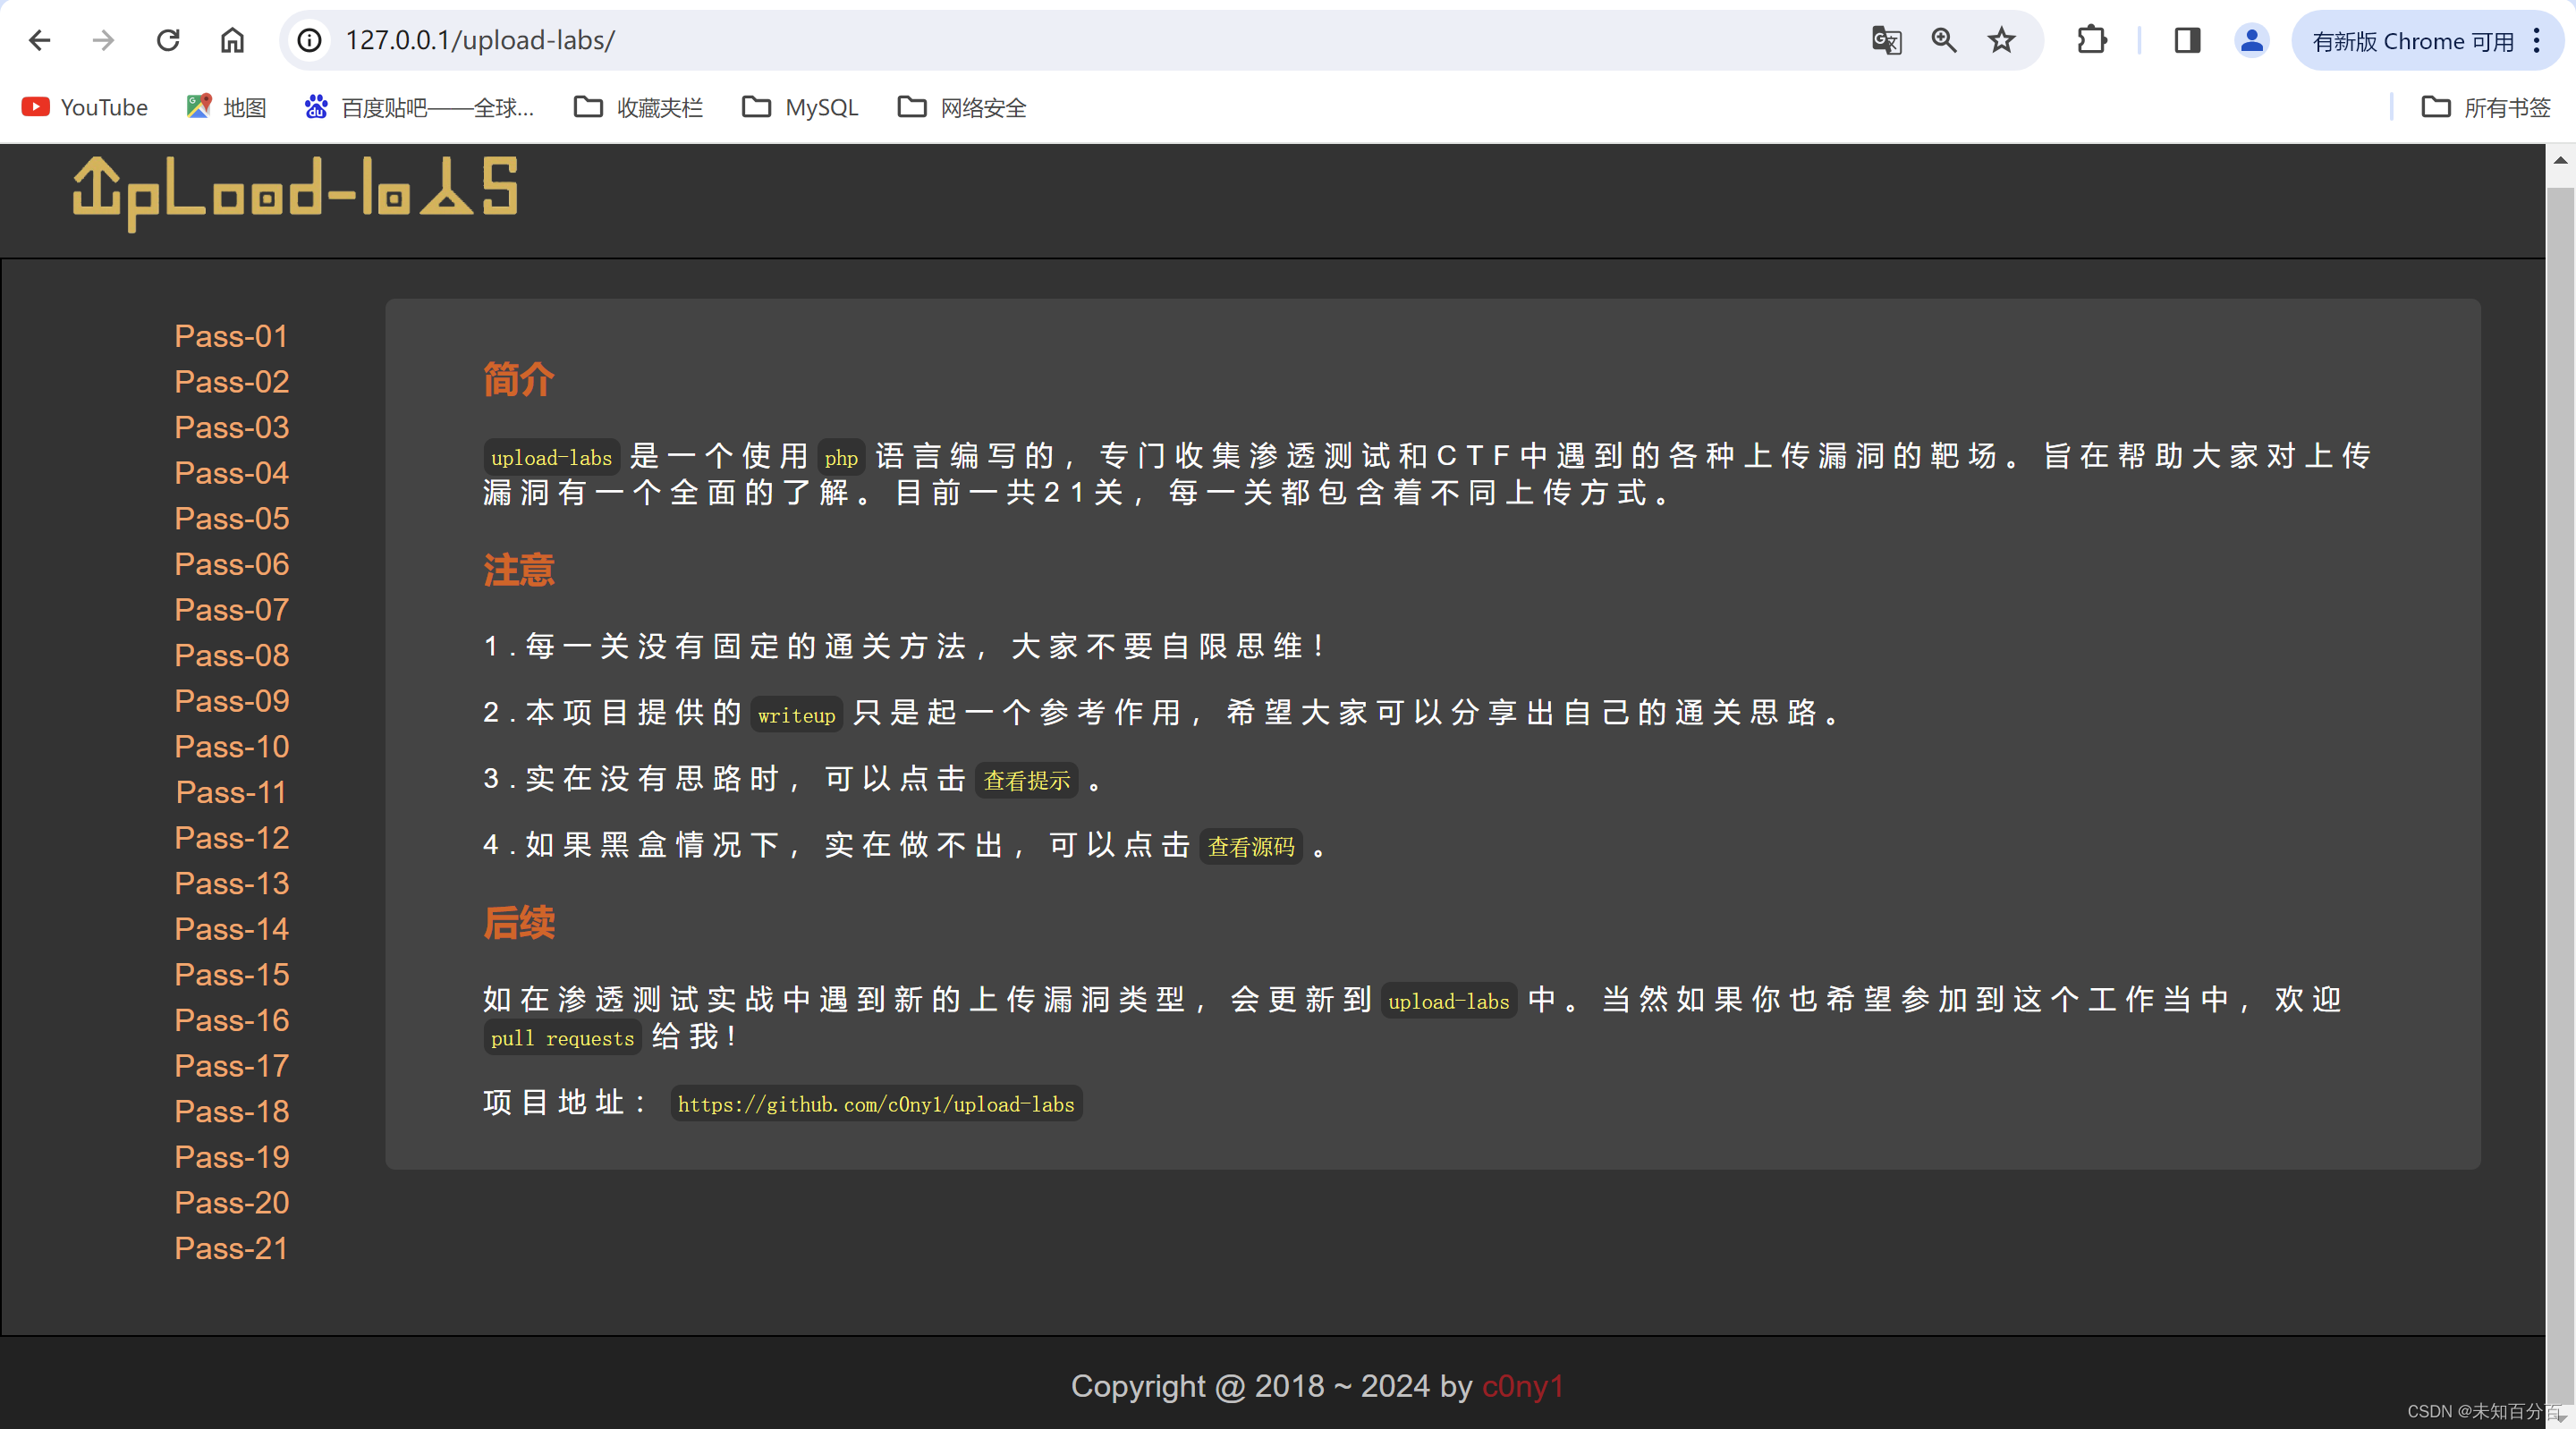Click the browser reload page icon
The height and width of the screenshot is (1429, 2576).
[167, 37]
